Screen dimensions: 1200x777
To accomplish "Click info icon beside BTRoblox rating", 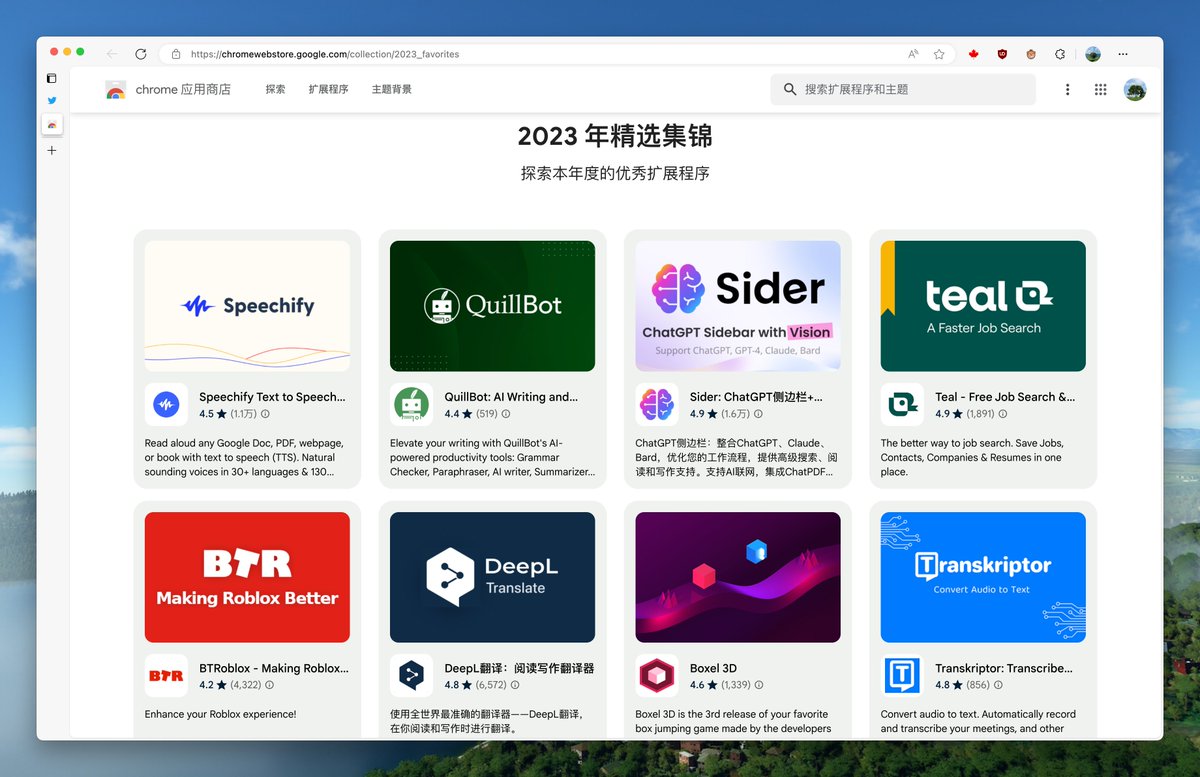I will pyautogui.click(x=269, y=685).
